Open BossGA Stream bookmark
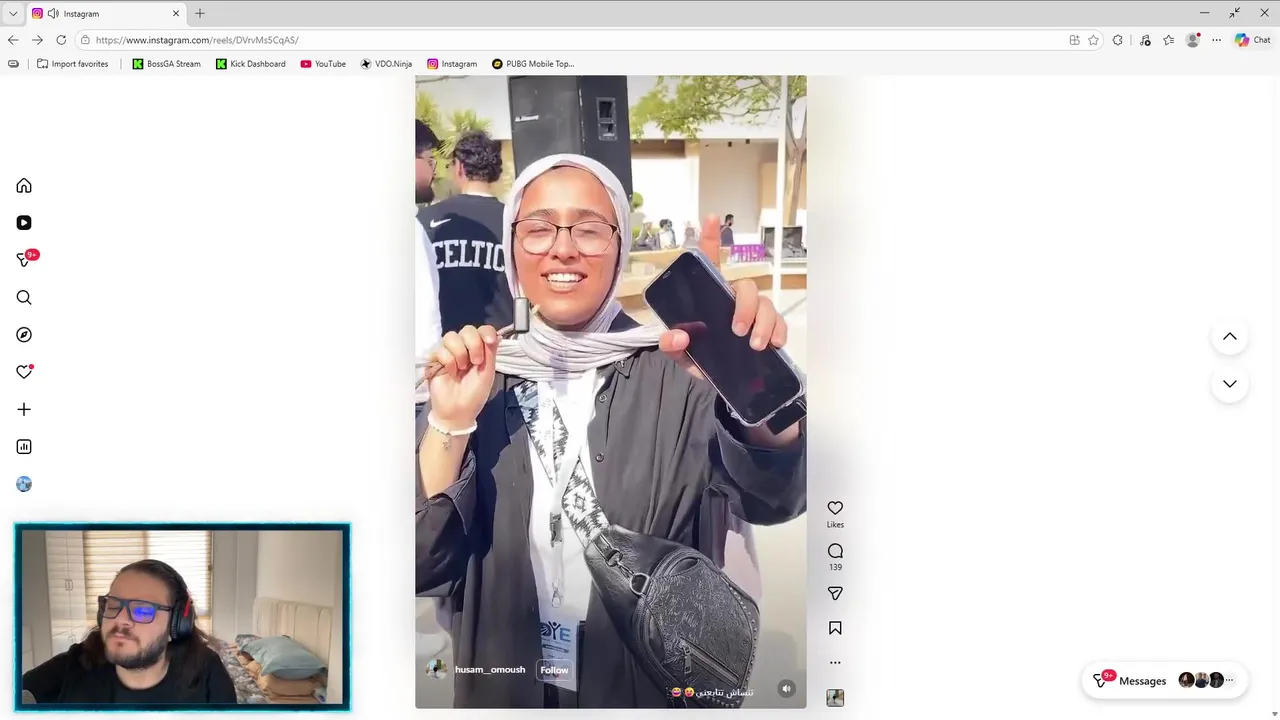 click(x=166, y=64)
